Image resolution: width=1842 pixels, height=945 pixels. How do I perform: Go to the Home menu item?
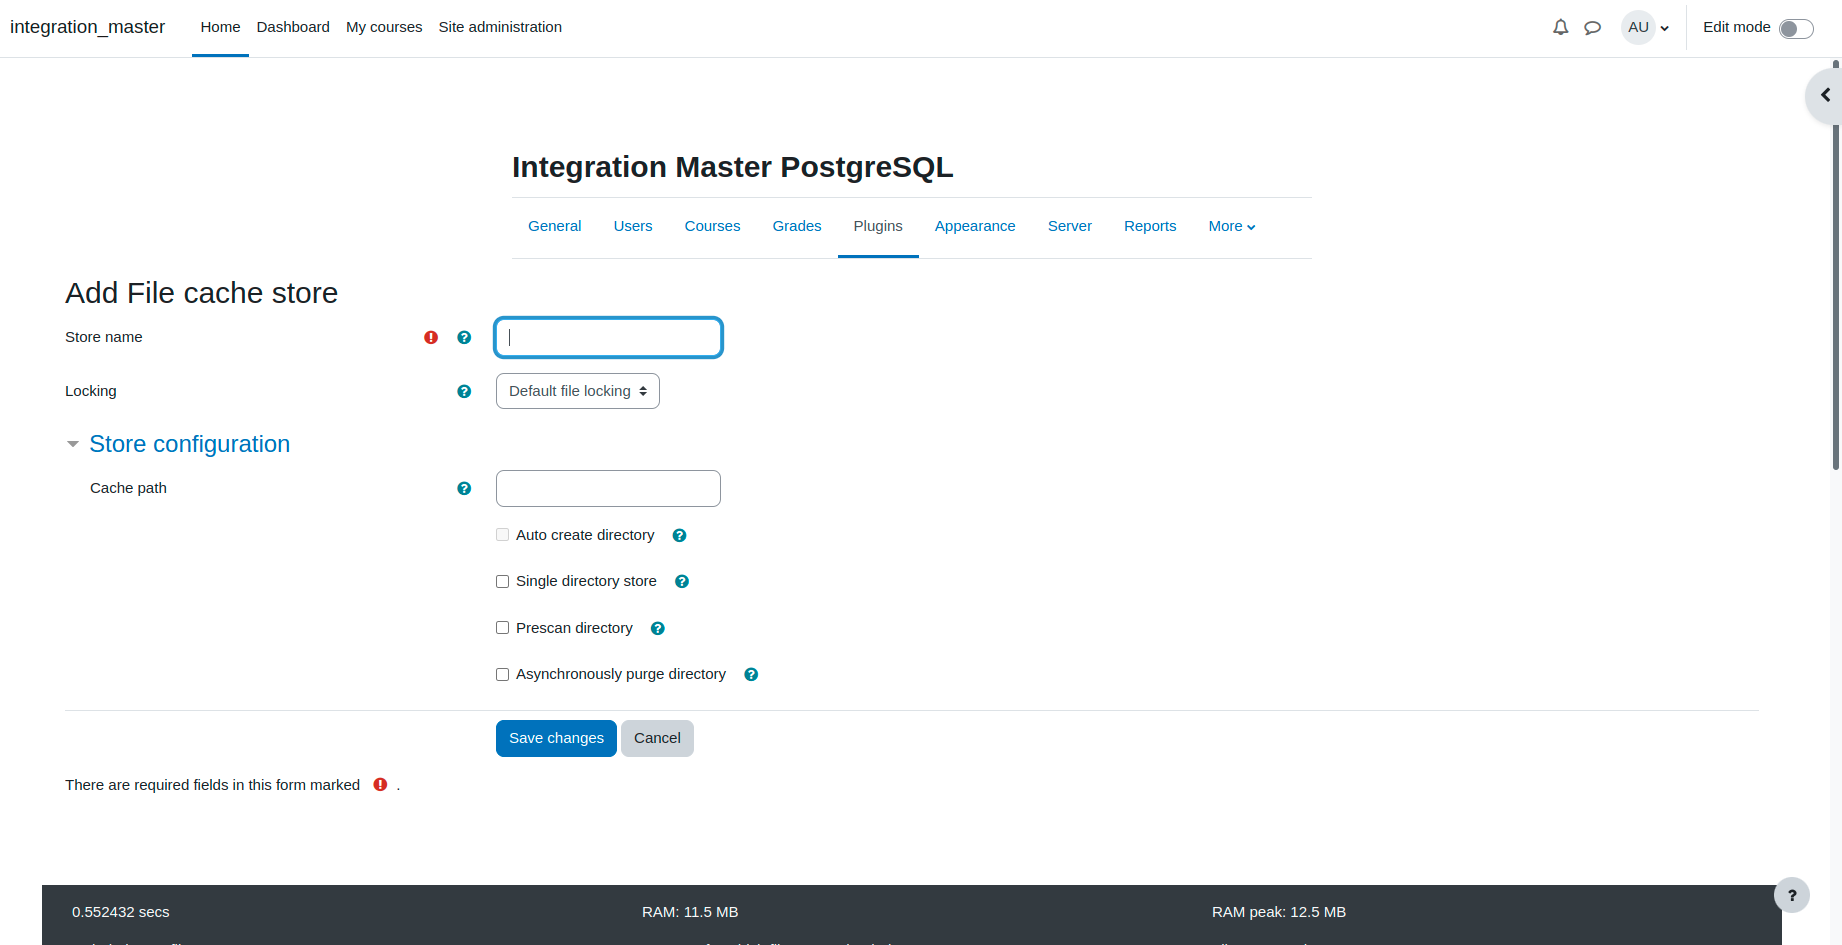220,27
